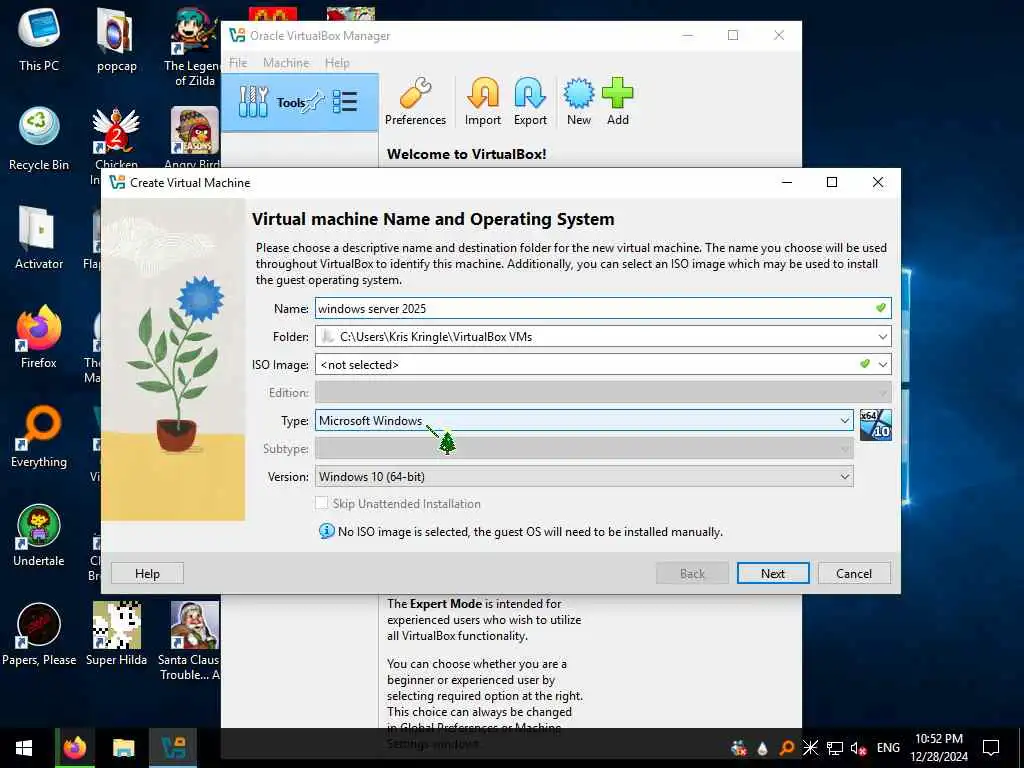Open the Windows Start menu
Image resolution: width=1024 pixels, height=768 pixels.
(24, 748)
